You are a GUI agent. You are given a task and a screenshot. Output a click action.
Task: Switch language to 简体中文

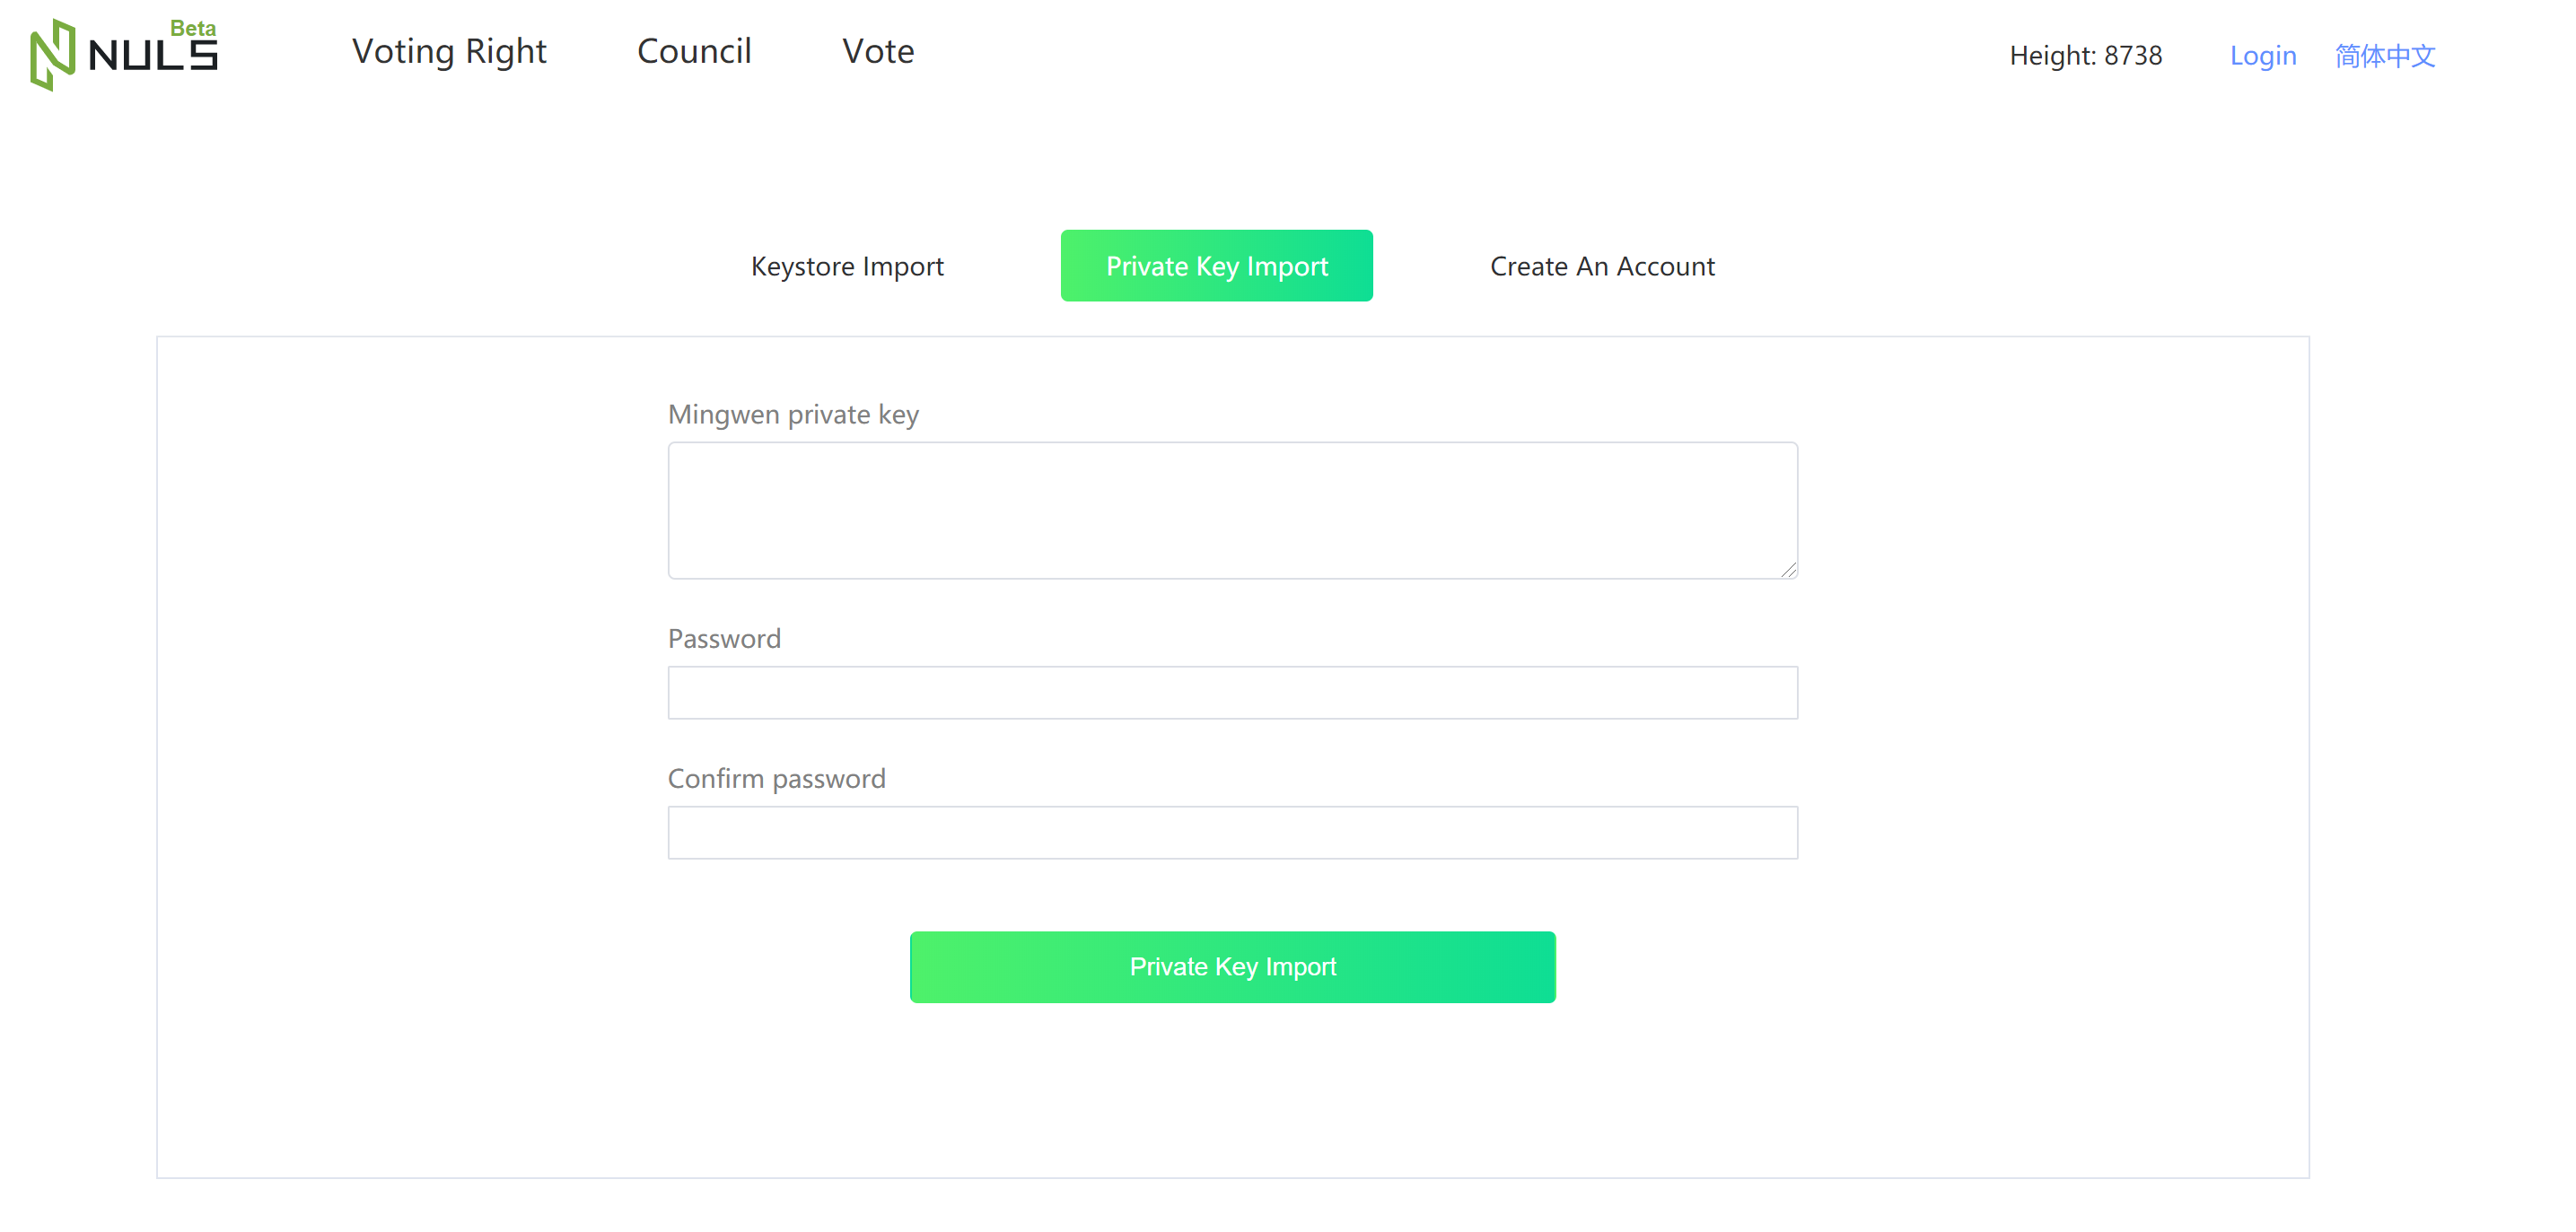coord(2385,56)
